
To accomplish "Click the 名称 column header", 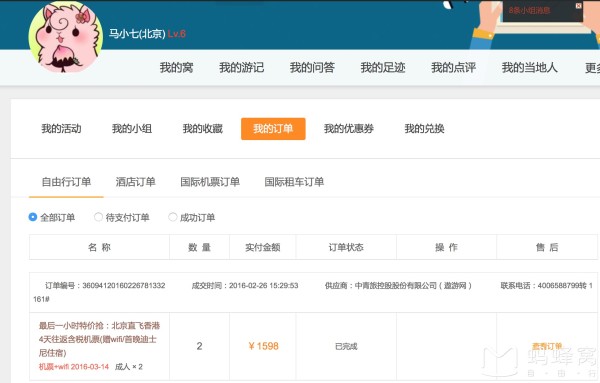I will pos(99,247).
